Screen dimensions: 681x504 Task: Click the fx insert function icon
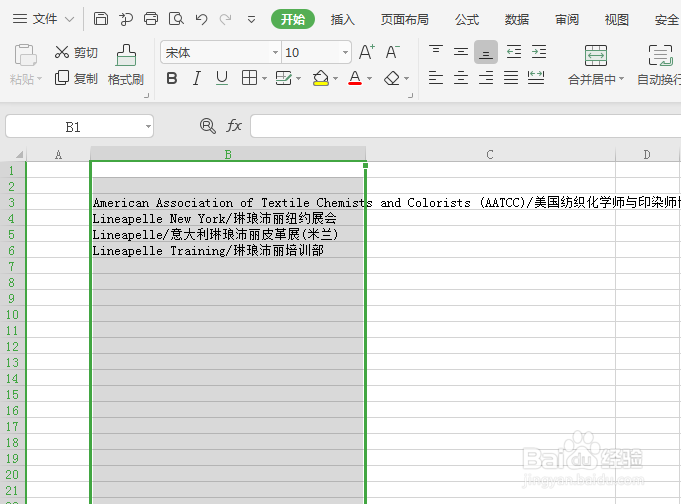click(234, 126)
